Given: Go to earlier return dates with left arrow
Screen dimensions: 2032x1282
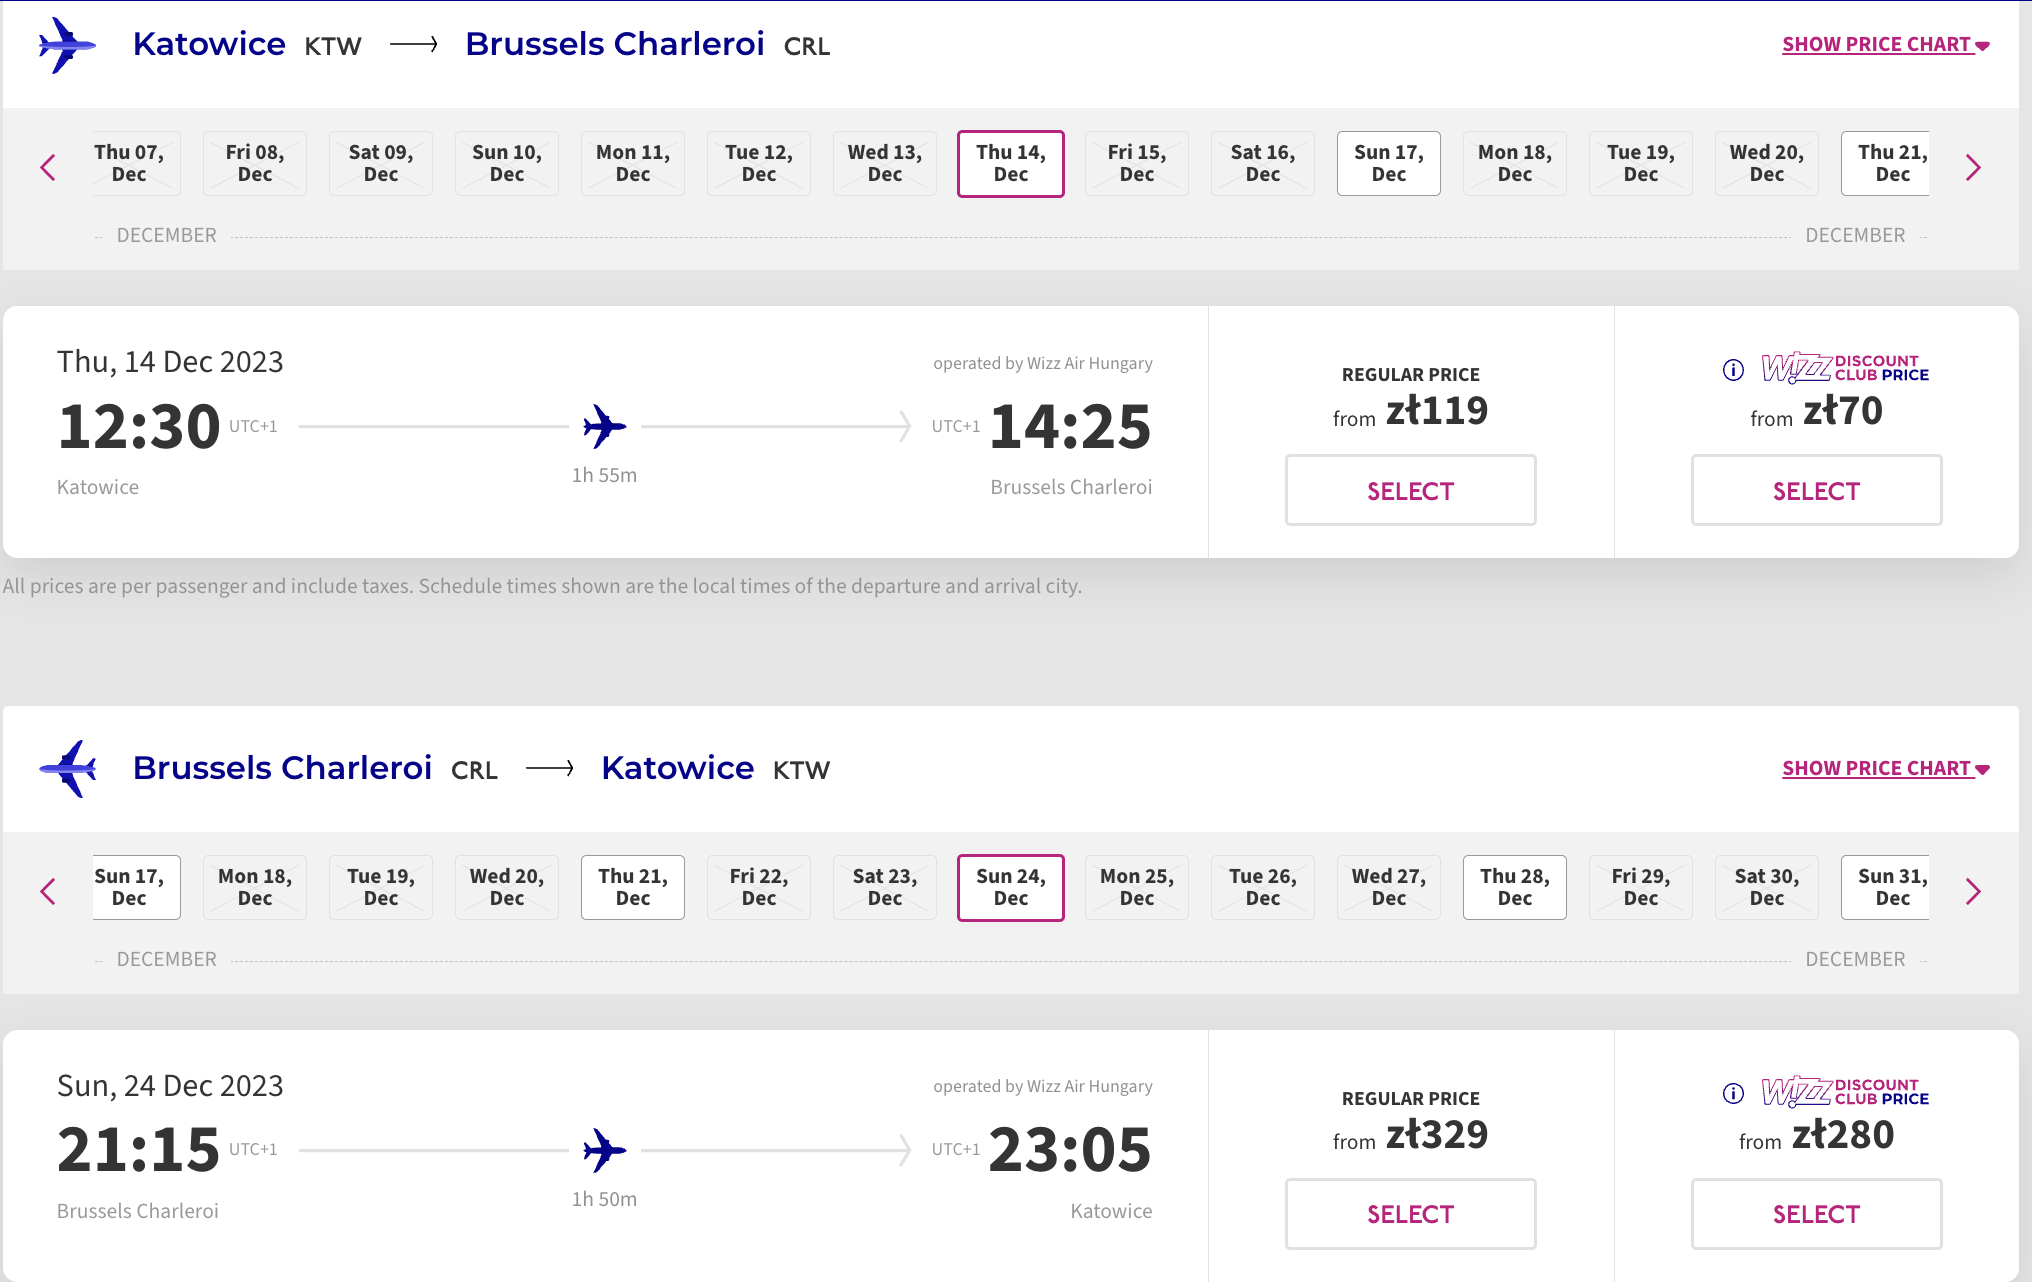Looking at the screenshot, I should click(48, 891).
